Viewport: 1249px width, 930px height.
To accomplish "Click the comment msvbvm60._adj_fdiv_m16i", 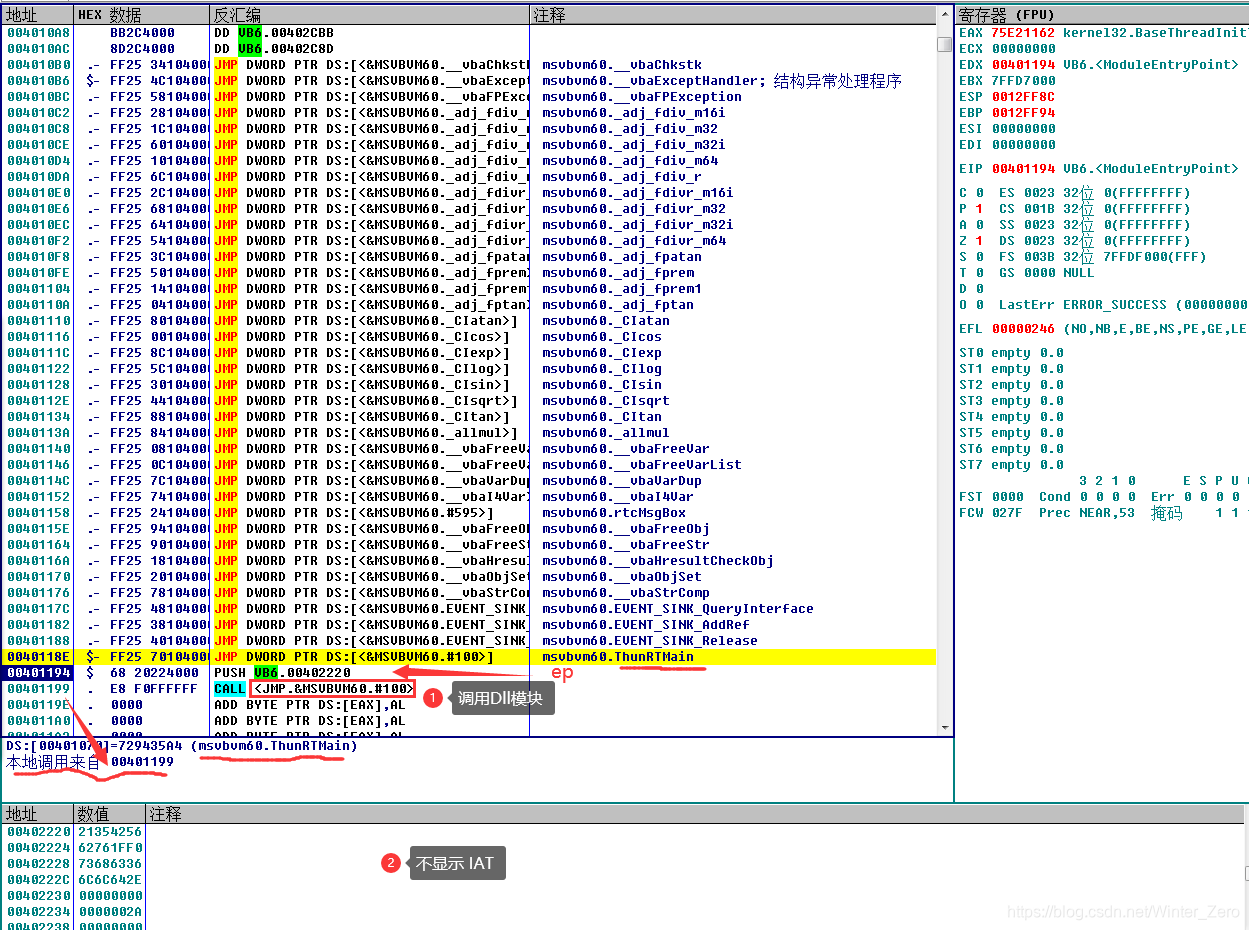I will point(634,113).
